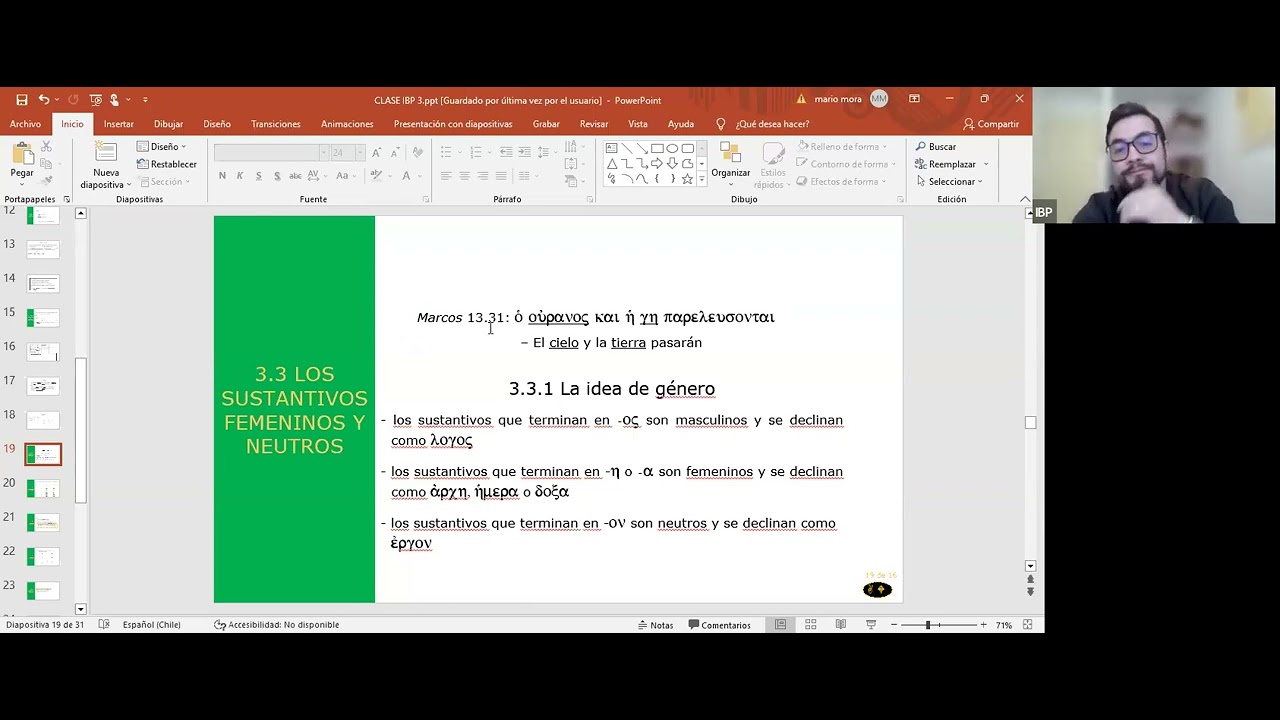Align text left
The height and width of the screenshot is (720, 1280).
tap(446, 176)
